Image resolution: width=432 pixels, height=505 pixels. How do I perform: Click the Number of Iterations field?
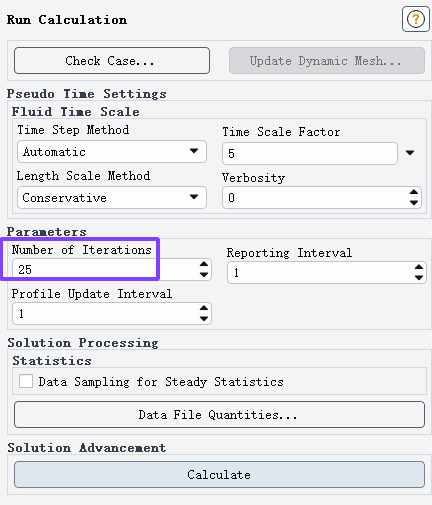coord(105,269)
